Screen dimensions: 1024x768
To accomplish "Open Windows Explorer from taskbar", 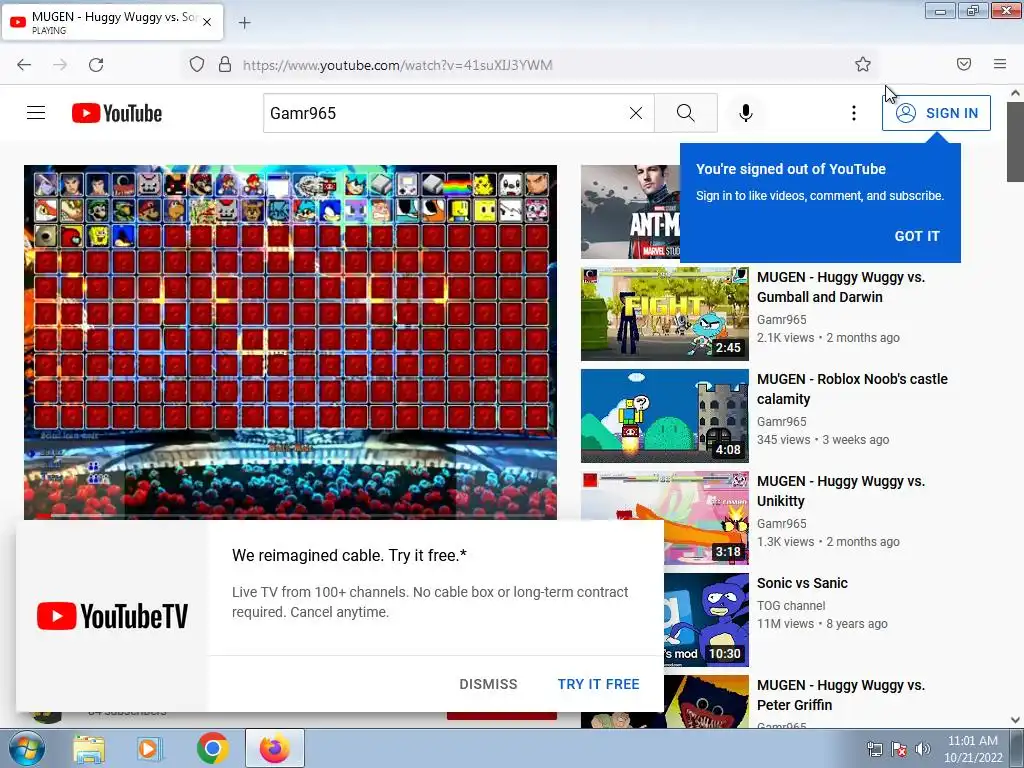I will click(88, 748).
